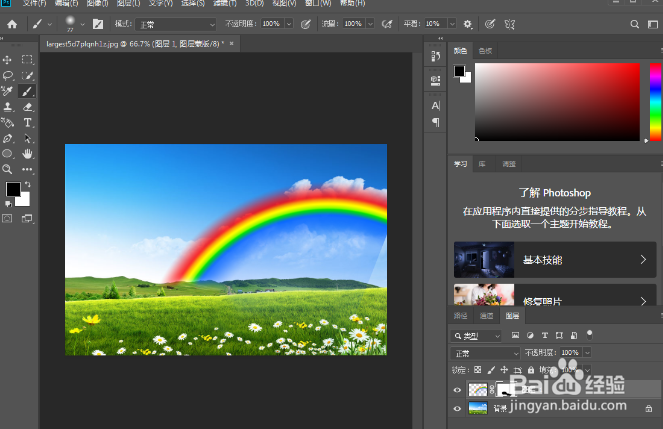Filter layers by type layers
Image resolution: width=663 pixels, height=429 pixels.
click(545, 336)
